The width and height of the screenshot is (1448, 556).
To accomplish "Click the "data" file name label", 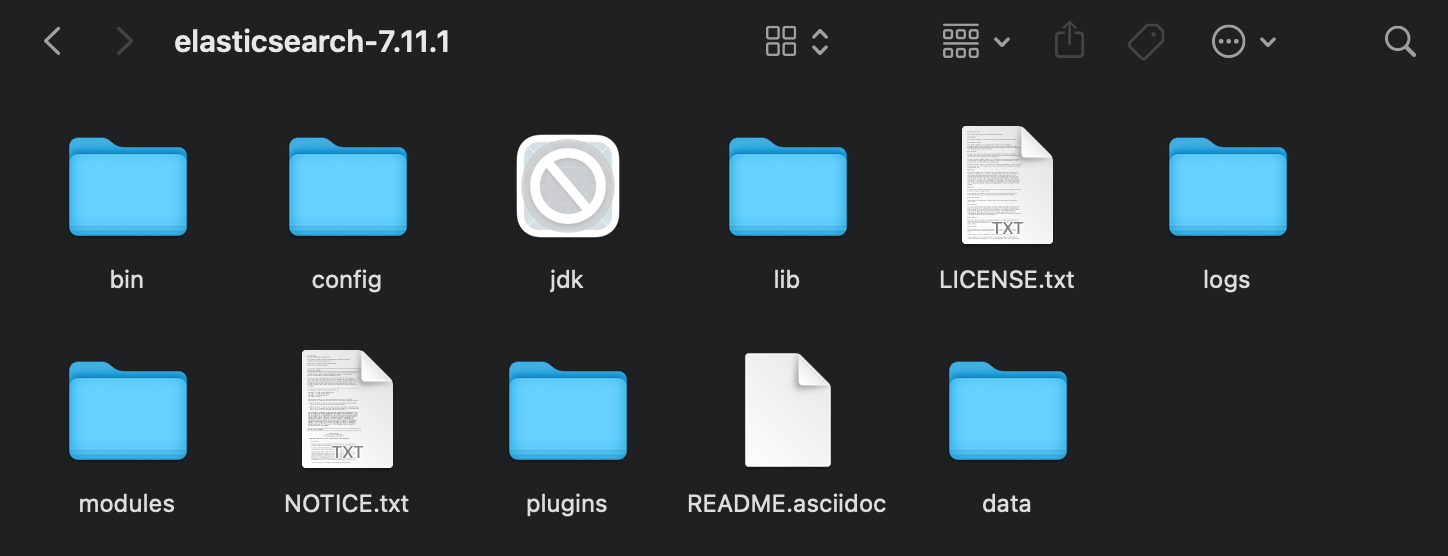I will (1007, 503).
